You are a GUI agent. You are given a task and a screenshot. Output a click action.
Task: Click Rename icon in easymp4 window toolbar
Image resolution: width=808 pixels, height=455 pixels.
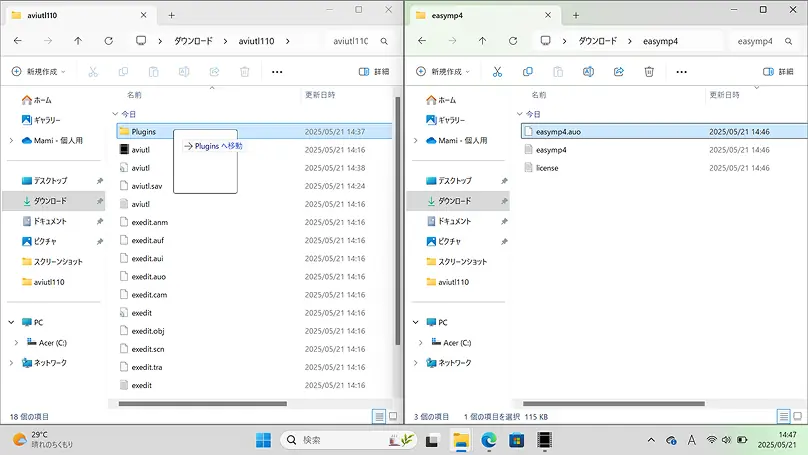pos(588,72)
